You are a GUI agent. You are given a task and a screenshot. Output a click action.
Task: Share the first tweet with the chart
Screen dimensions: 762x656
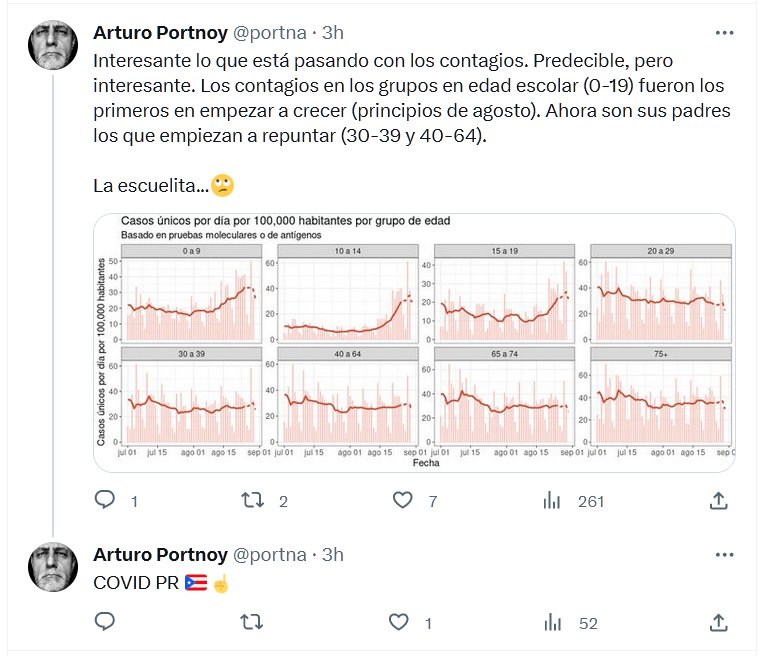[x=718, y=500]
